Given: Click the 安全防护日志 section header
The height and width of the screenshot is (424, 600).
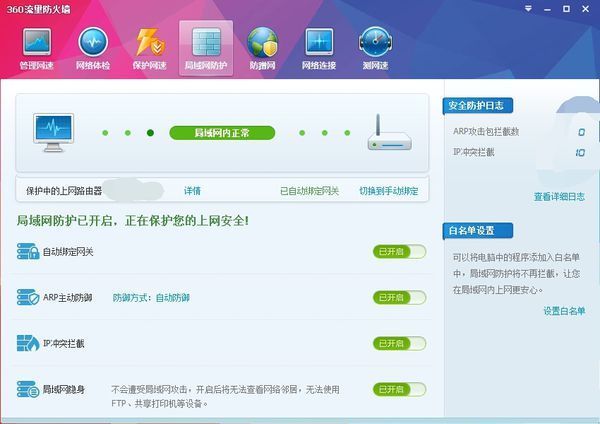Looking at the screenshot, I should [478, 106].
